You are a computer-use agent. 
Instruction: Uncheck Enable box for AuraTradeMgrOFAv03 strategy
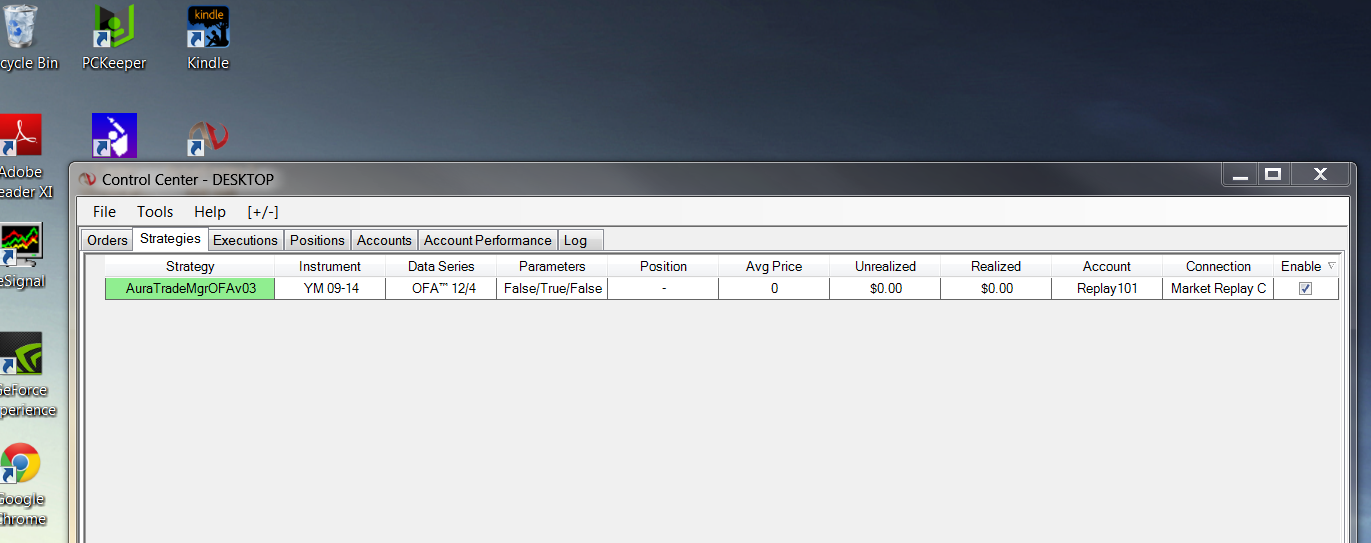(1305, 288)
